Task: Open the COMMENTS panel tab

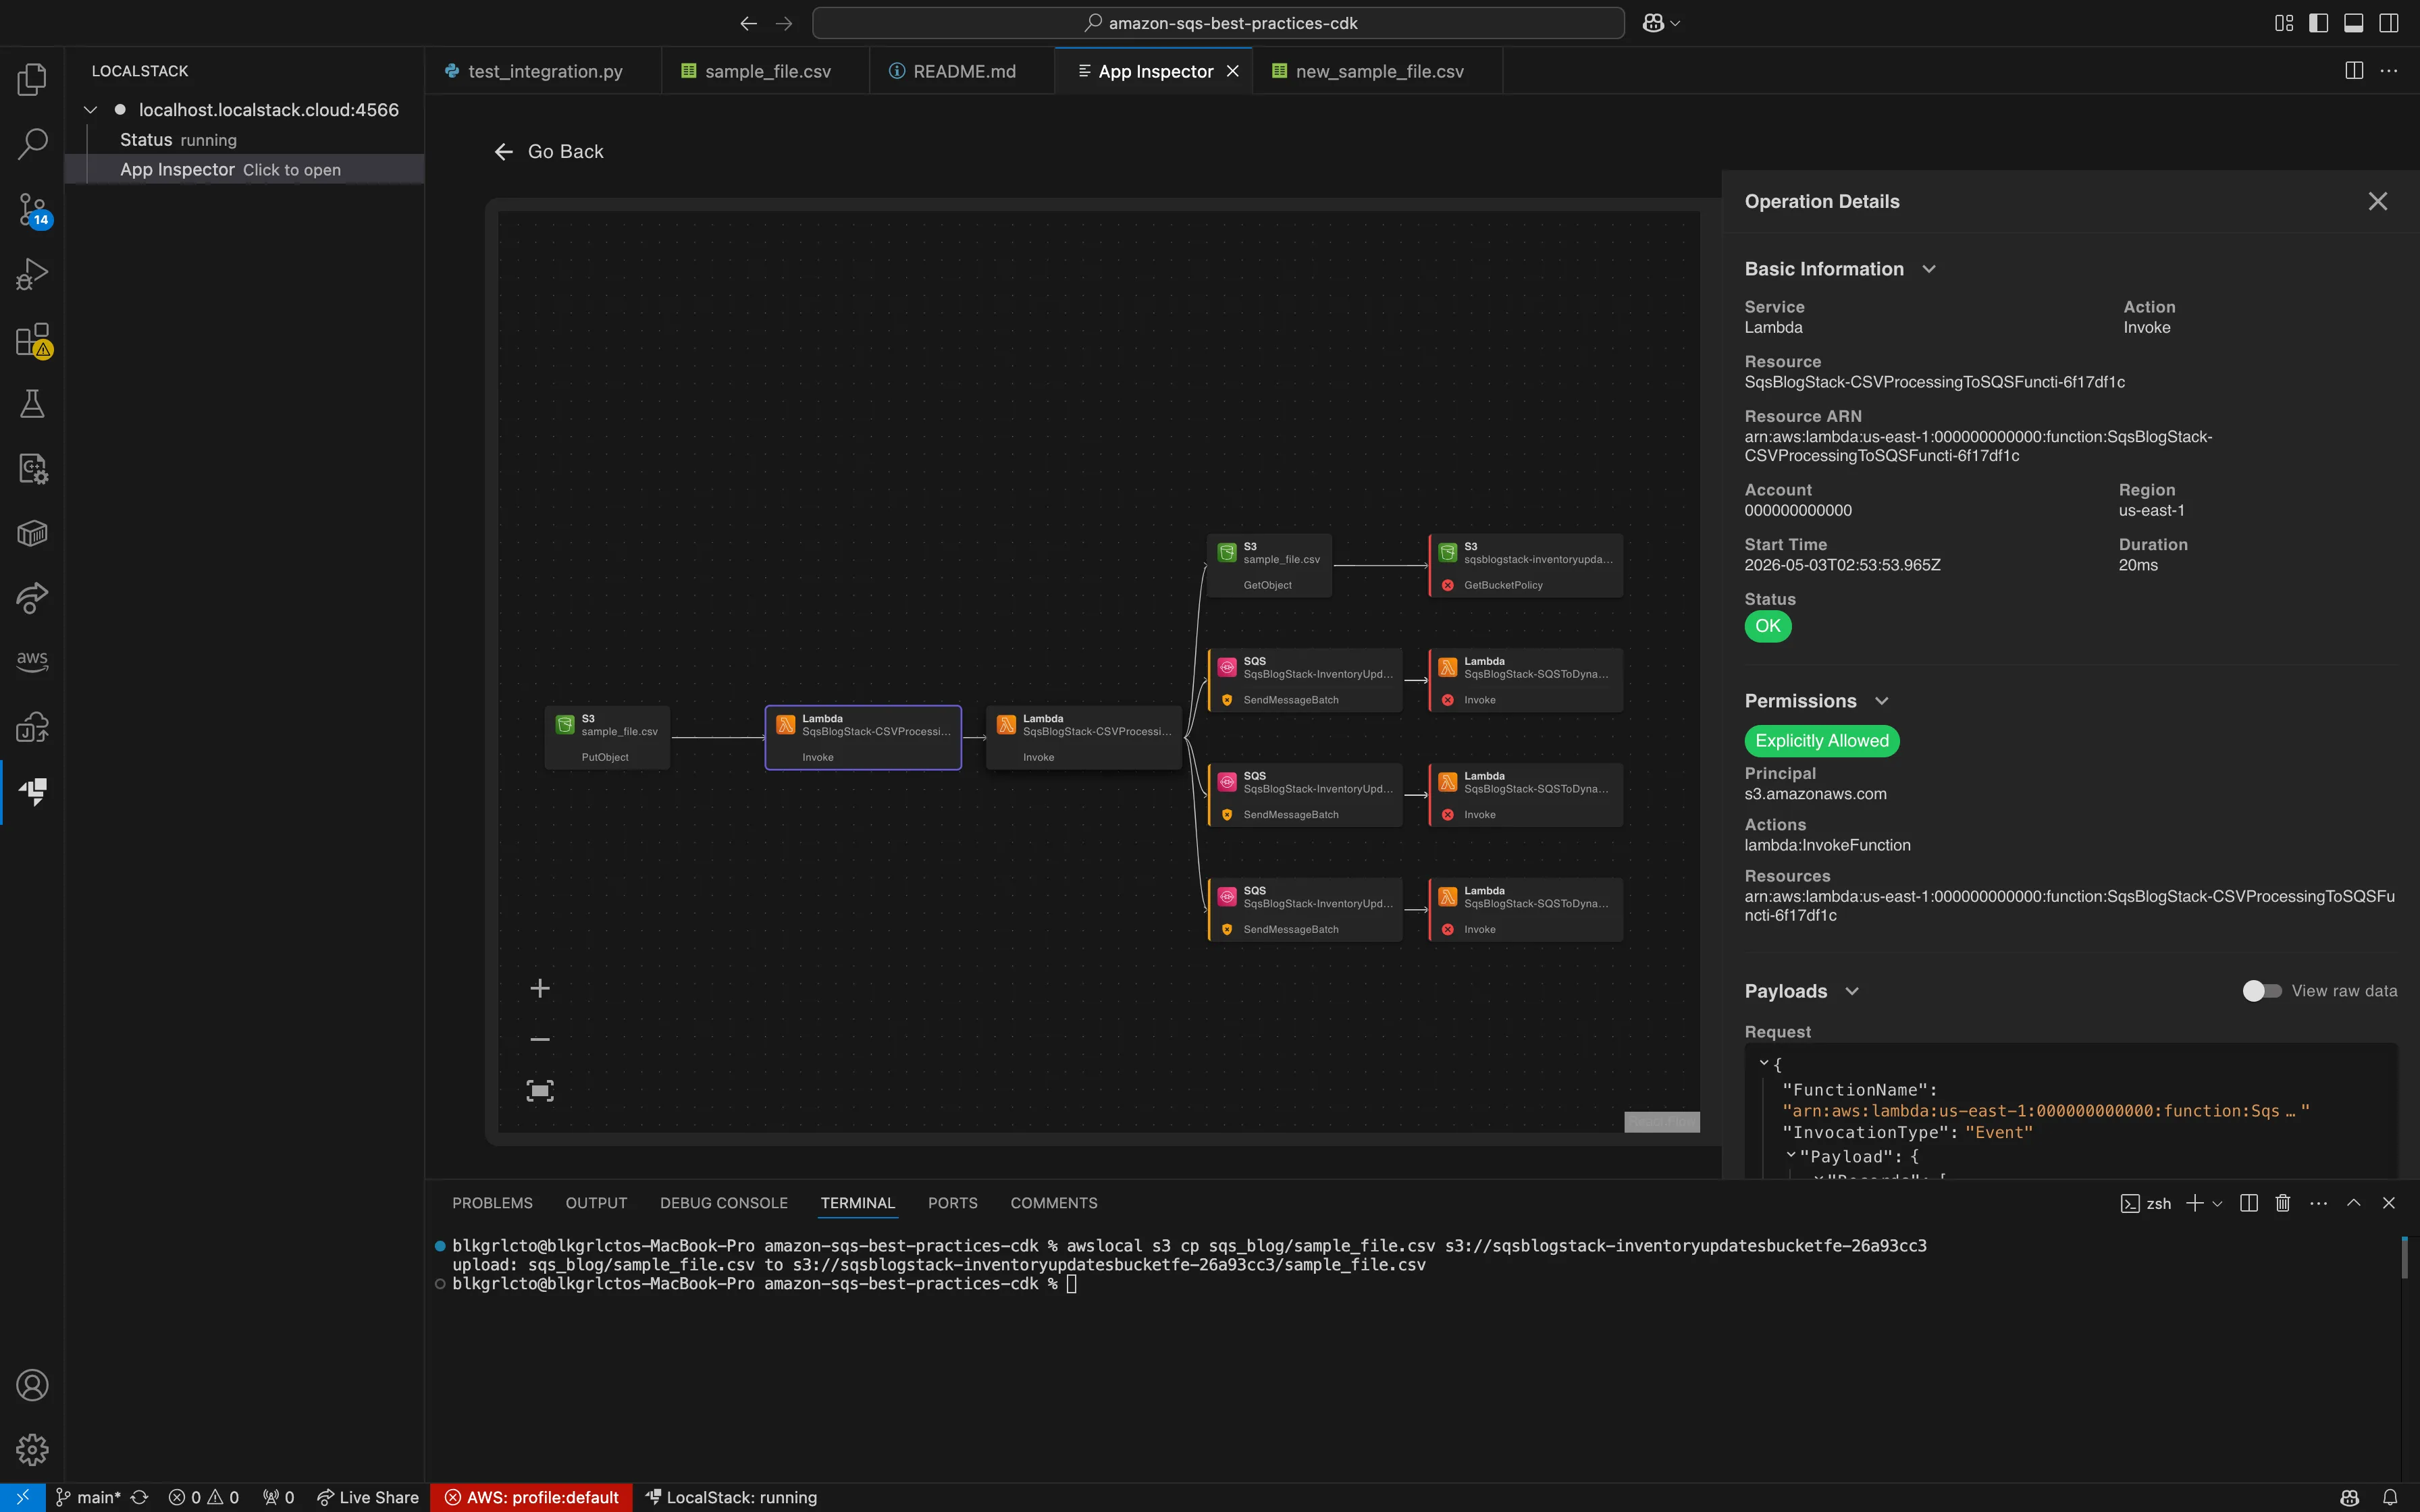Action: [x=1054, y=1203]
